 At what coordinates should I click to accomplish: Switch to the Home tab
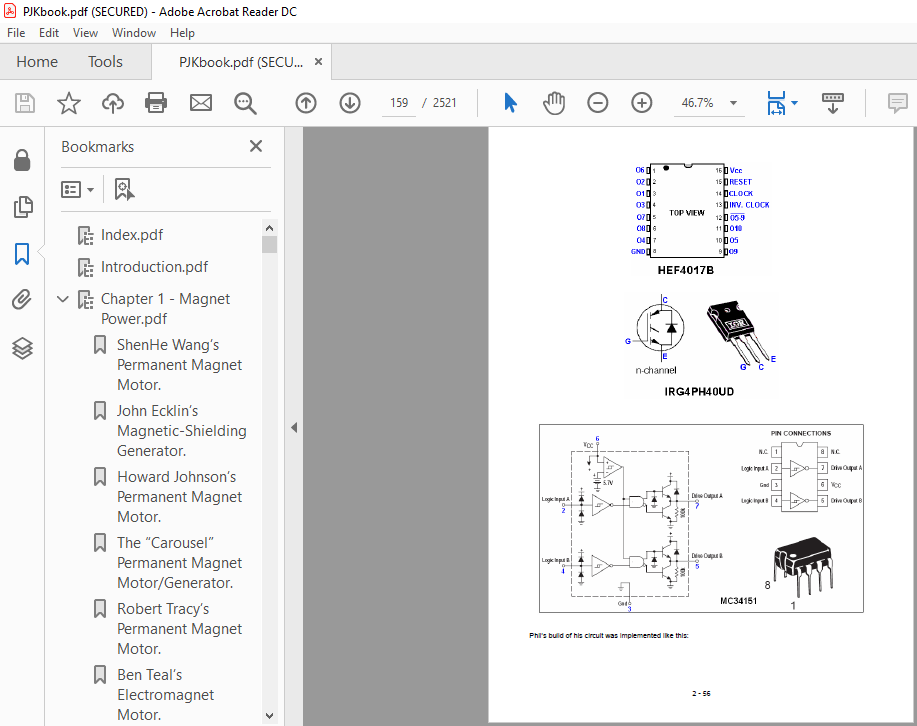(37, 61)
